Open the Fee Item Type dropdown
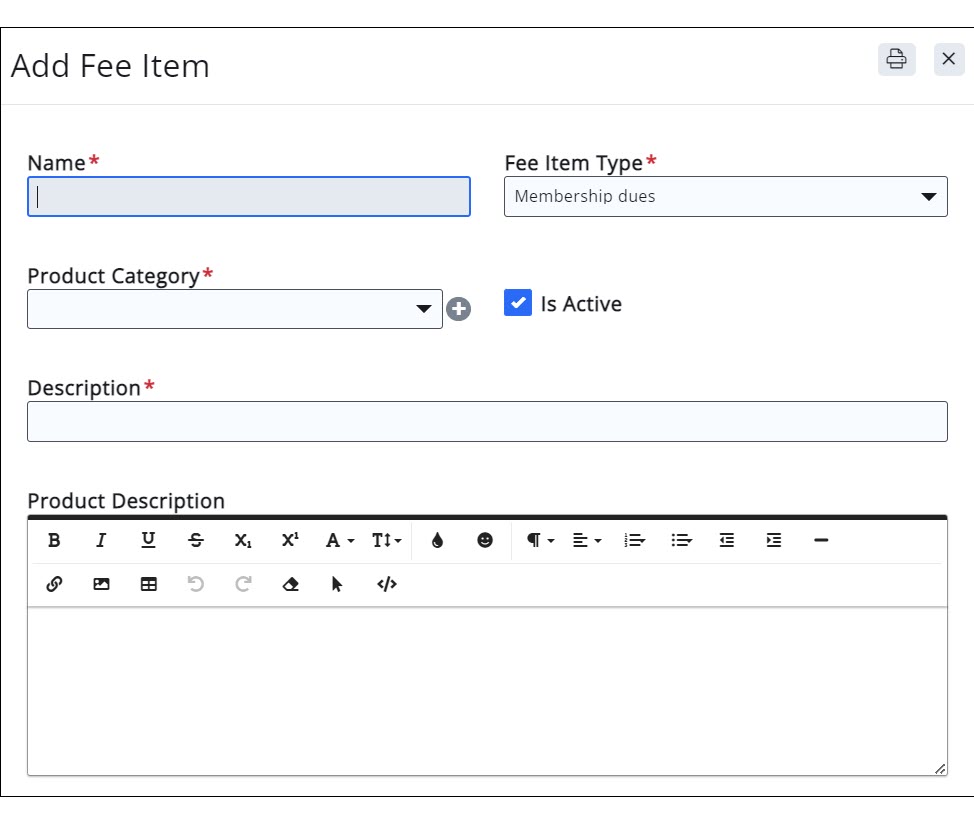 pyautogui.click(x=725, y=196)
